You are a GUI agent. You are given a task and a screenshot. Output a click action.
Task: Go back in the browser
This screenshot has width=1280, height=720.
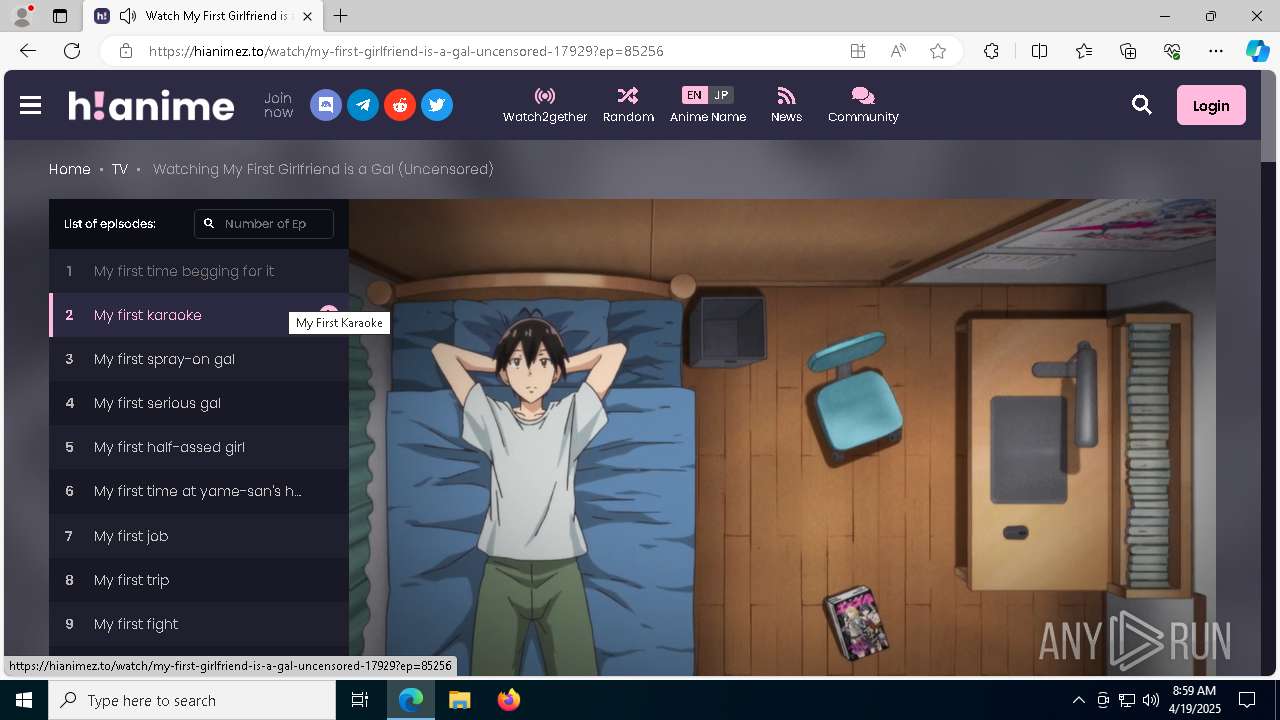pos(28,51)
